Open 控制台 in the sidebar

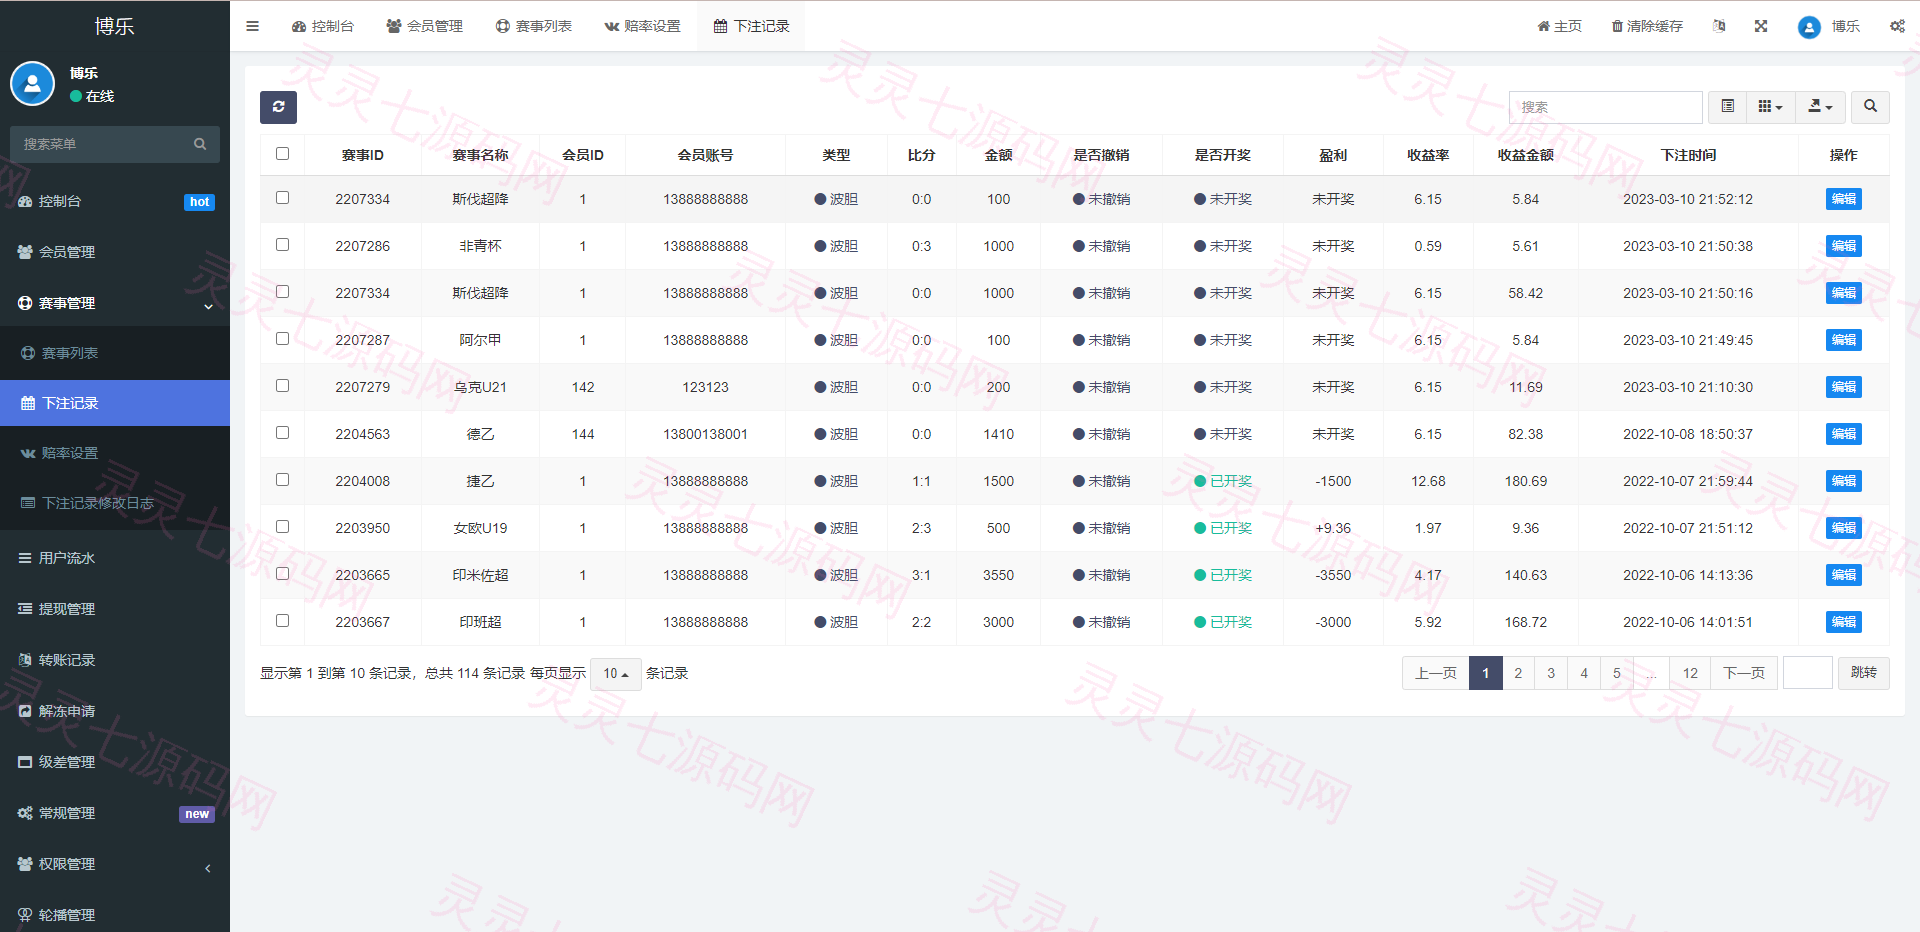(x=115, y=201)
